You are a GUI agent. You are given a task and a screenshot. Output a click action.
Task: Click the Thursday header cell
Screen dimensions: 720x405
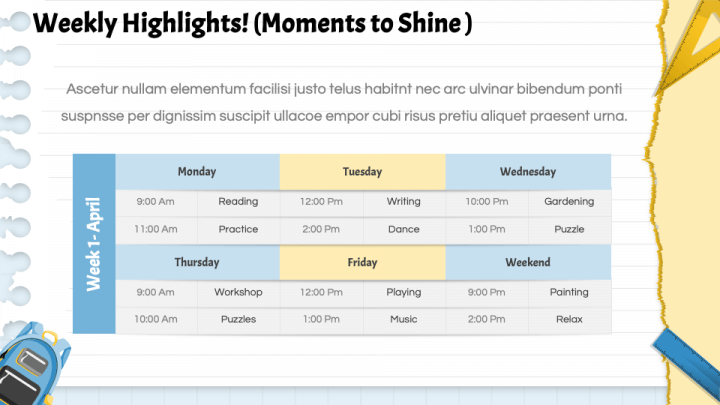[197, 262]
